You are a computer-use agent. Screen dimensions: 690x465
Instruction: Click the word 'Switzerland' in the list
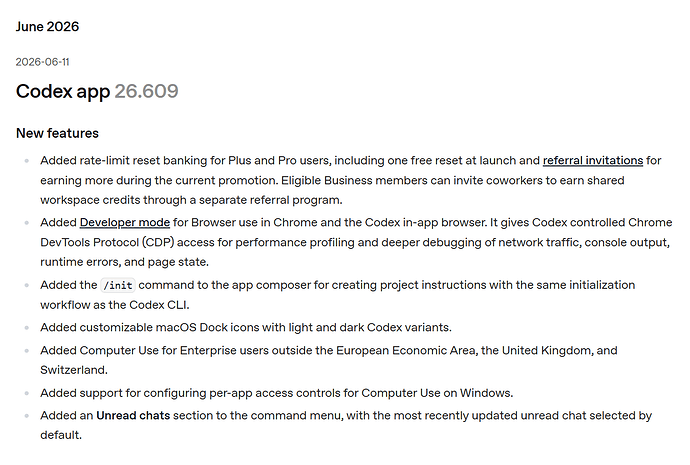(x=73, y=370)
